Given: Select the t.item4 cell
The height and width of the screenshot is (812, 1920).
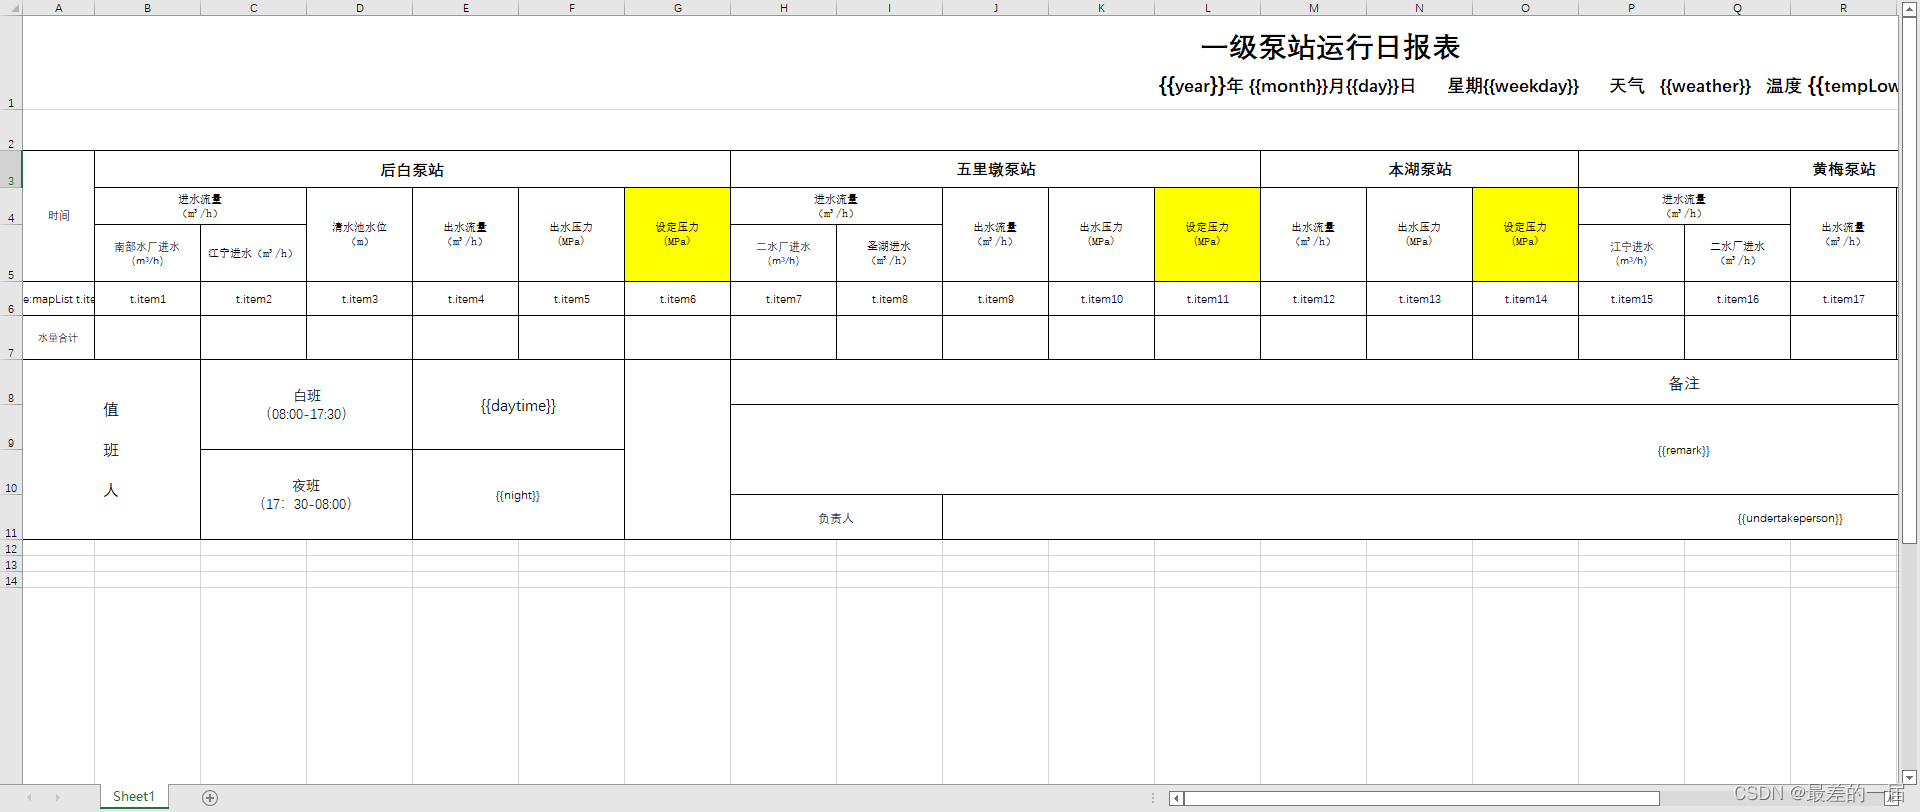Looking at the screenshot, I should click(466, 299).
